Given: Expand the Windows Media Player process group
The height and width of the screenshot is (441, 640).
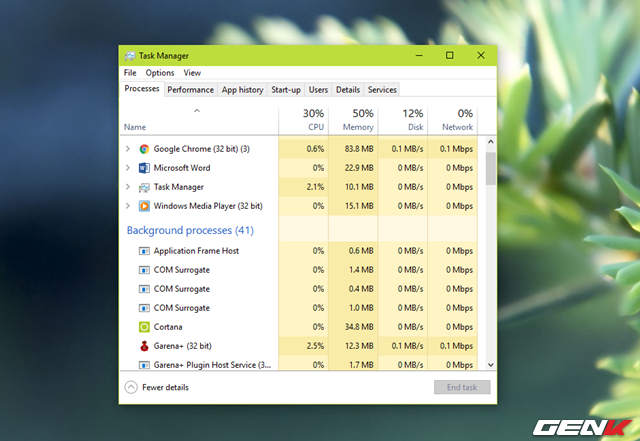Looking at the screenshot, I should point(128,206).
